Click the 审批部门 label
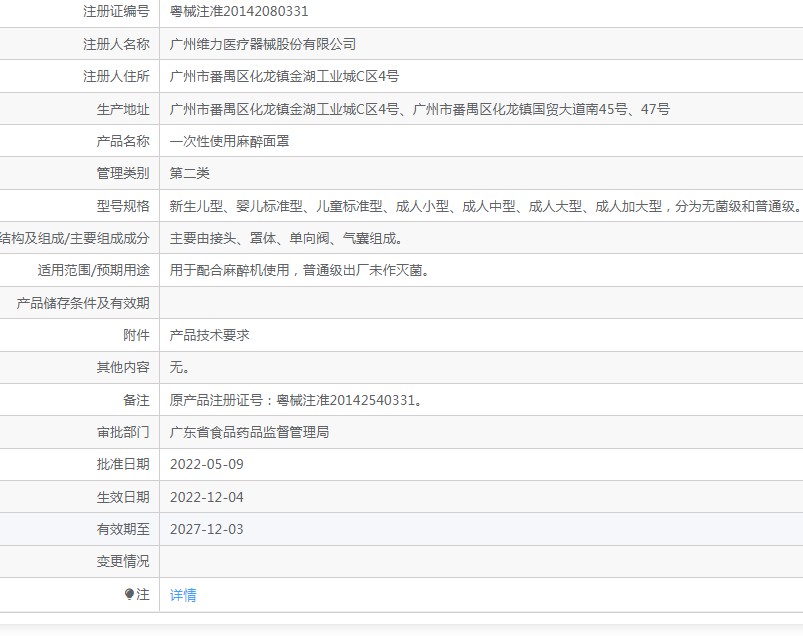 pyautogui.click(x=123, y=432)
